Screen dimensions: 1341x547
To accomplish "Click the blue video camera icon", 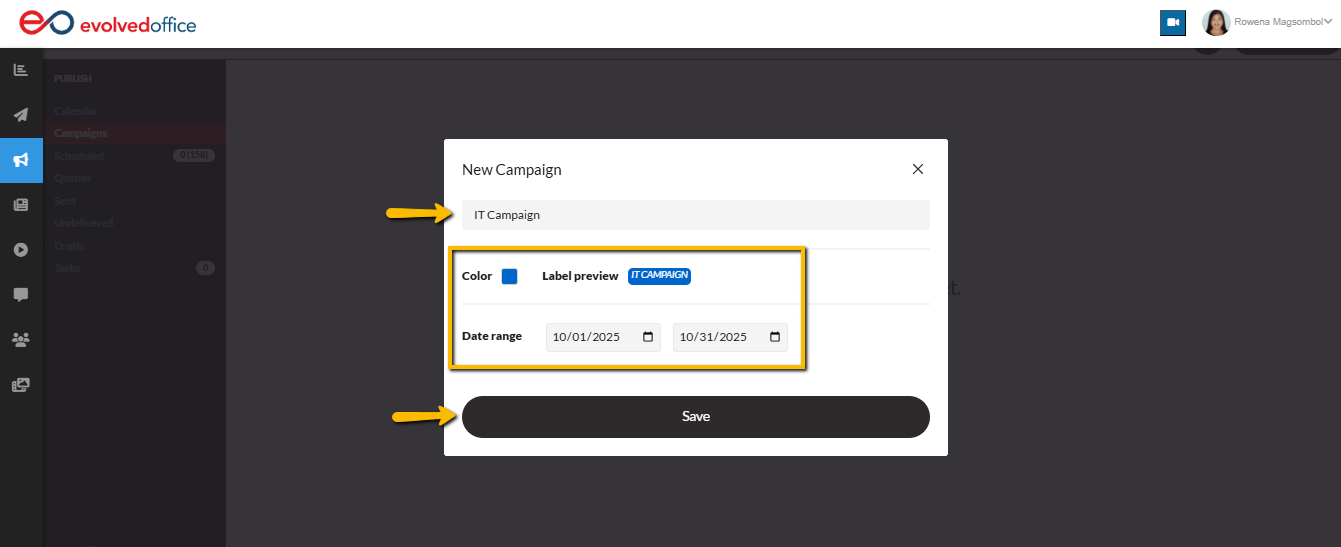I will 1173,23.
